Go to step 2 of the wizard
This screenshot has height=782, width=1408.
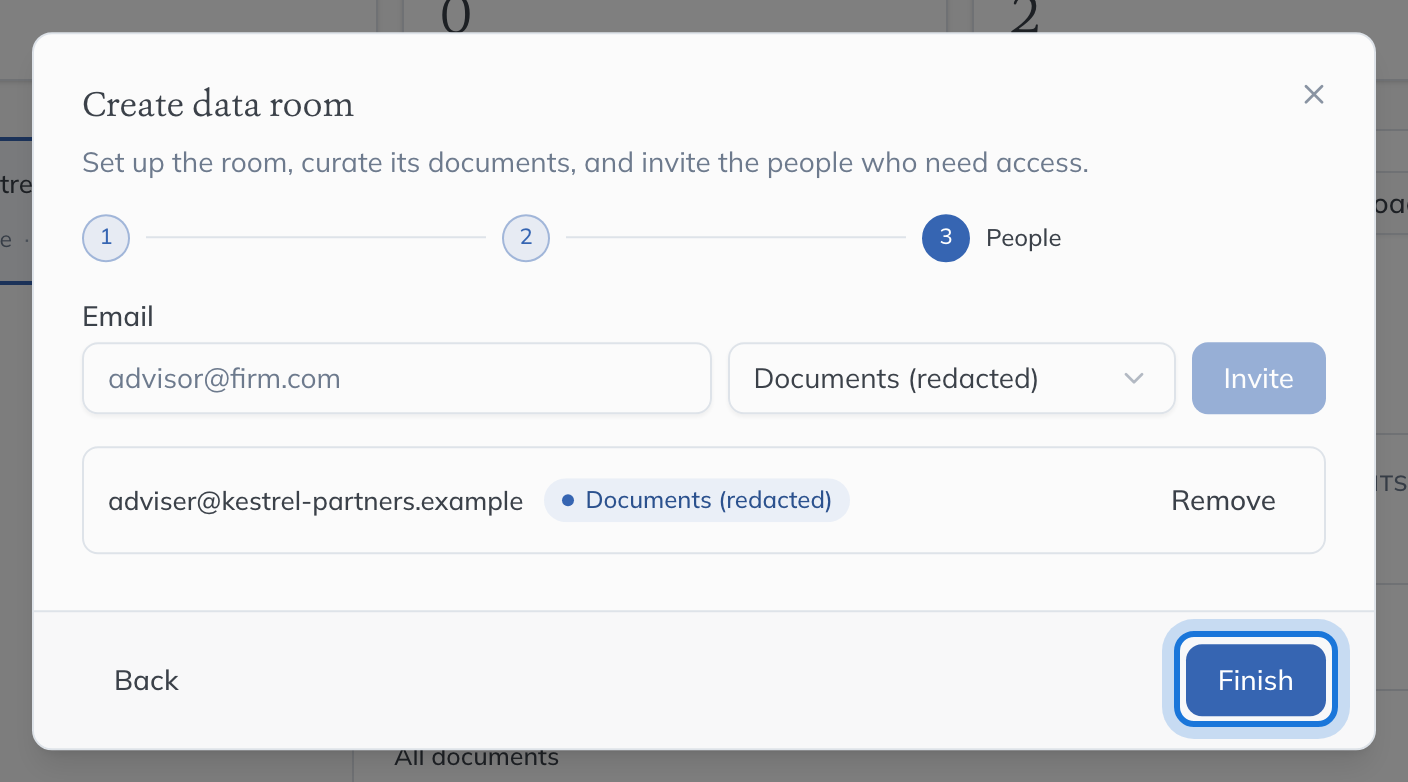(526, 238)
